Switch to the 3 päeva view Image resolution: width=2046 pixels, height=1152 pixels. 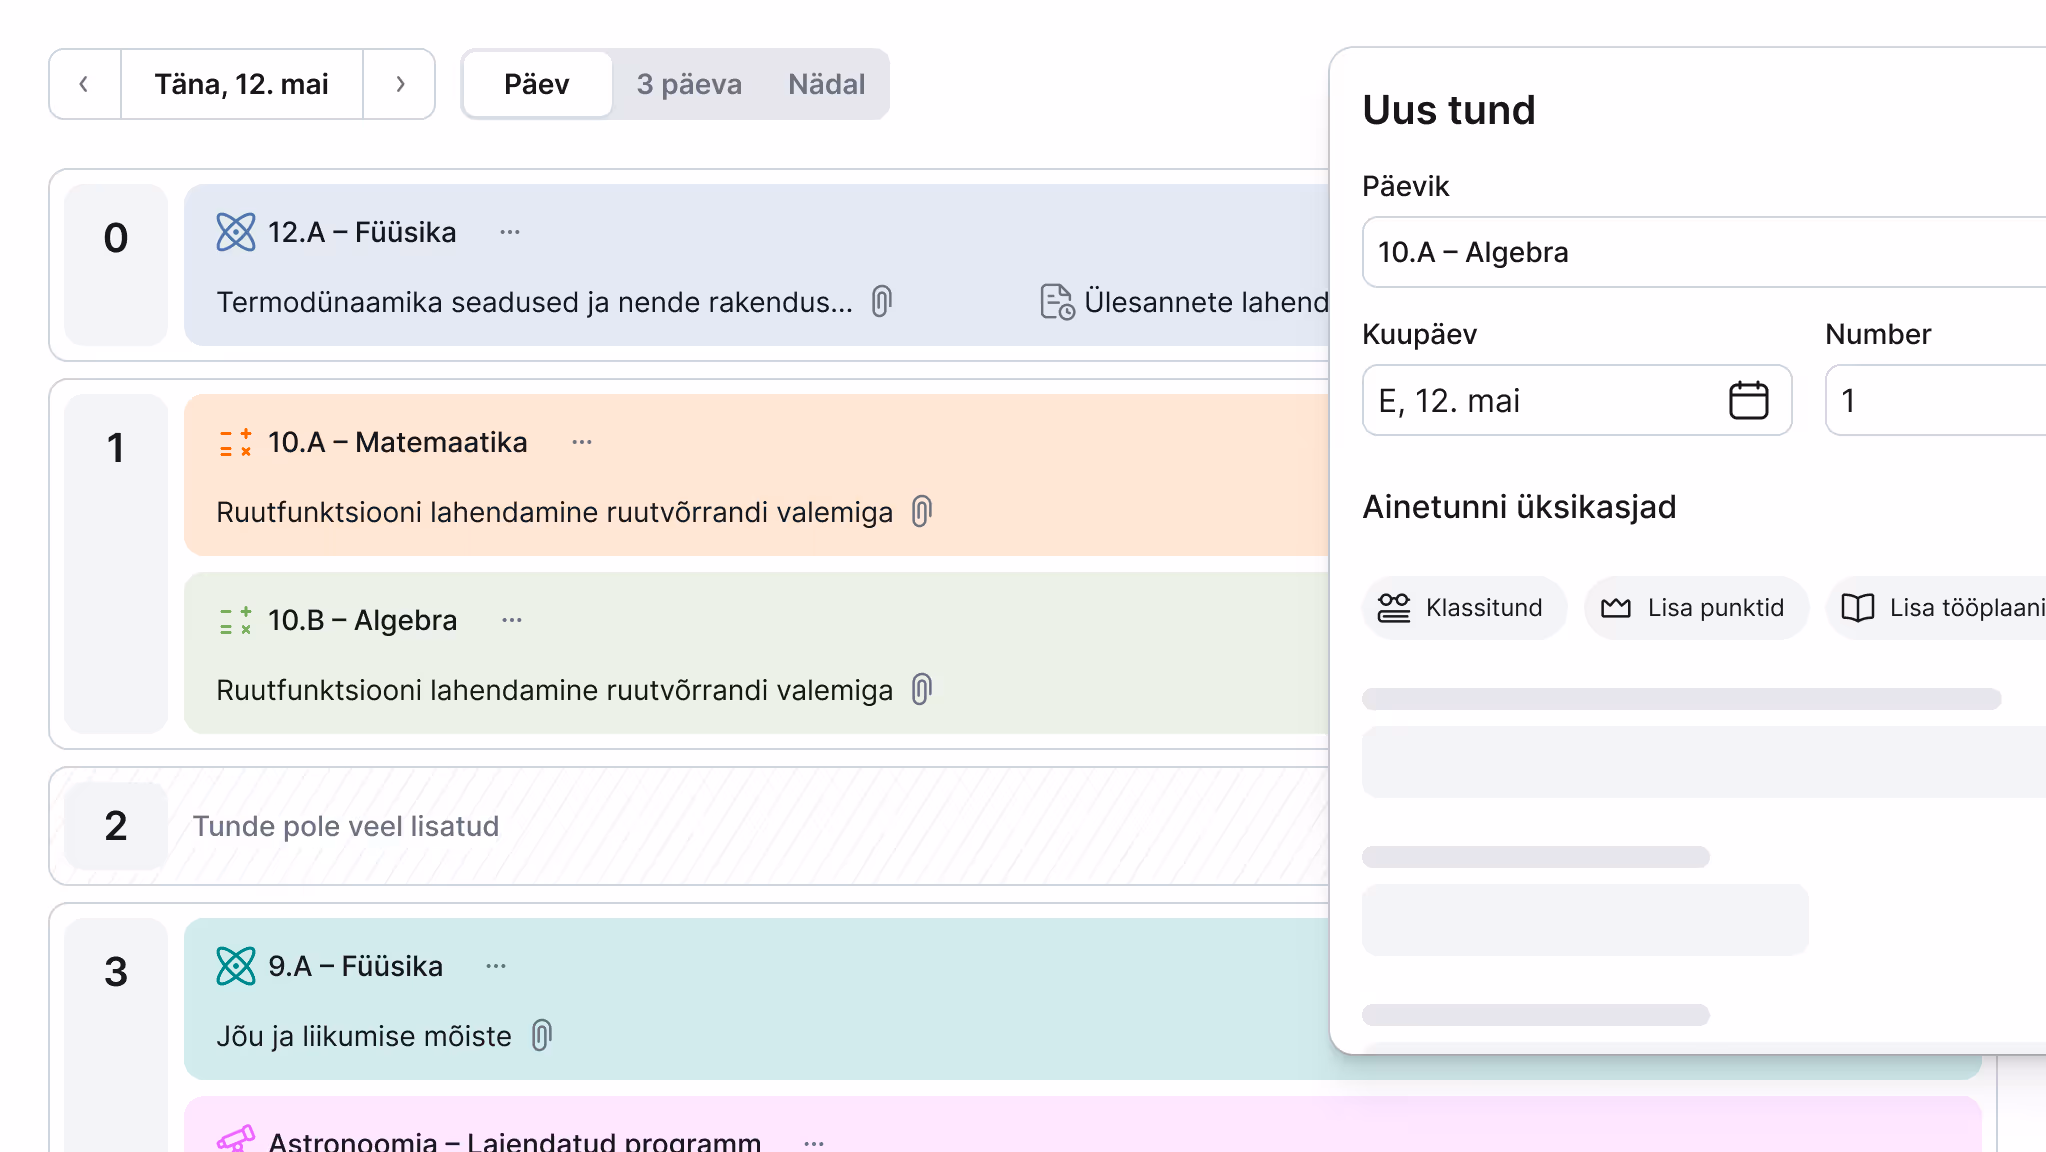click(689, 84)
